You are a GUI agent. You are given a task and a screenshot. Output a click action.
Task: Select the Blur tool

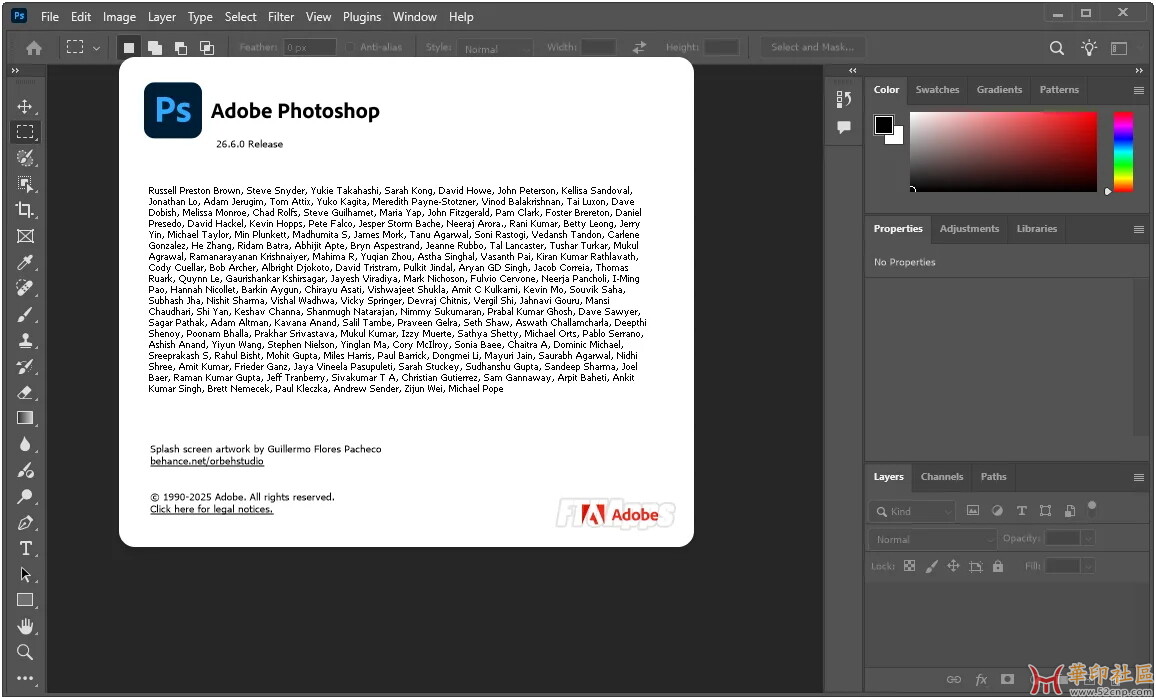[25, 445]
